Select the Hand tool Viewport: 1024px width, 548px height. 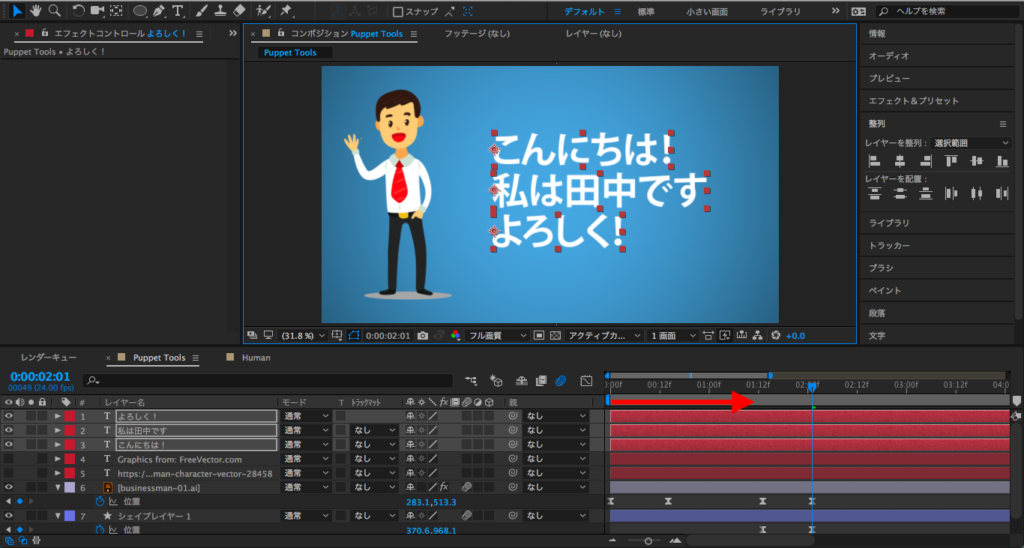[36, 11]
